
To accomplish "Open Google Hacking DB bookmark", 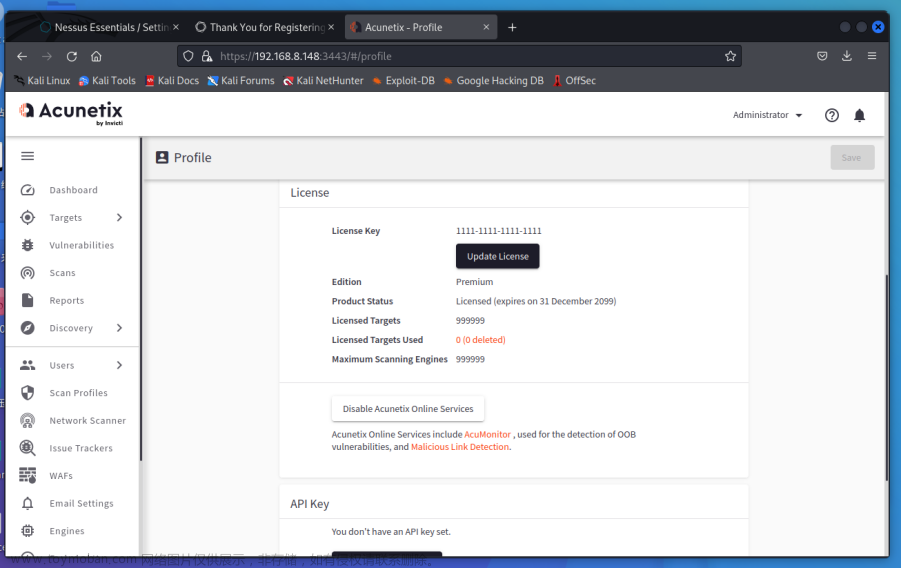I will pos(494,81).
